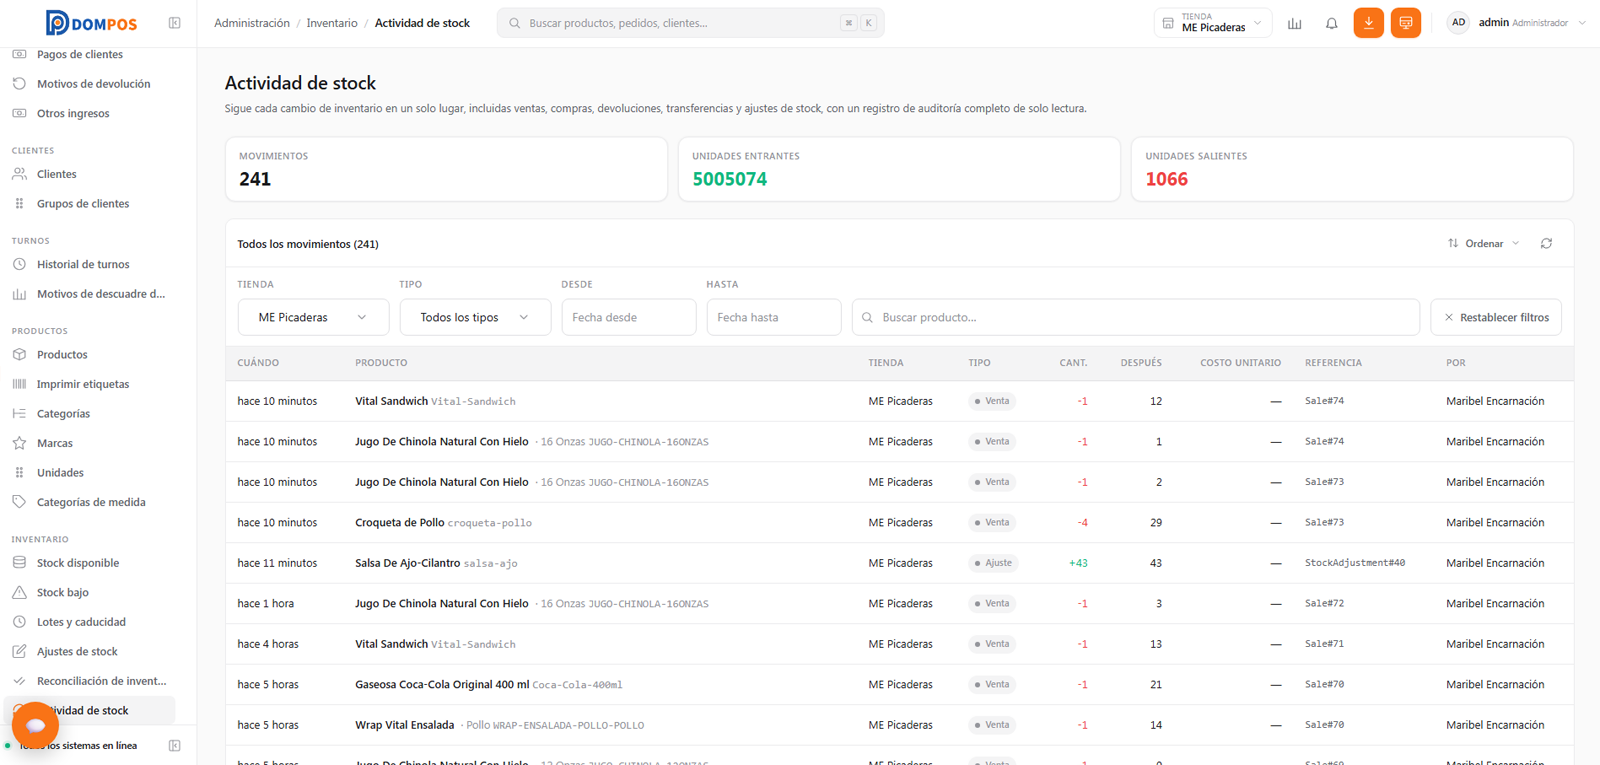
Task: Click the Cant. column header
Action: click(x=1073, y=363)
